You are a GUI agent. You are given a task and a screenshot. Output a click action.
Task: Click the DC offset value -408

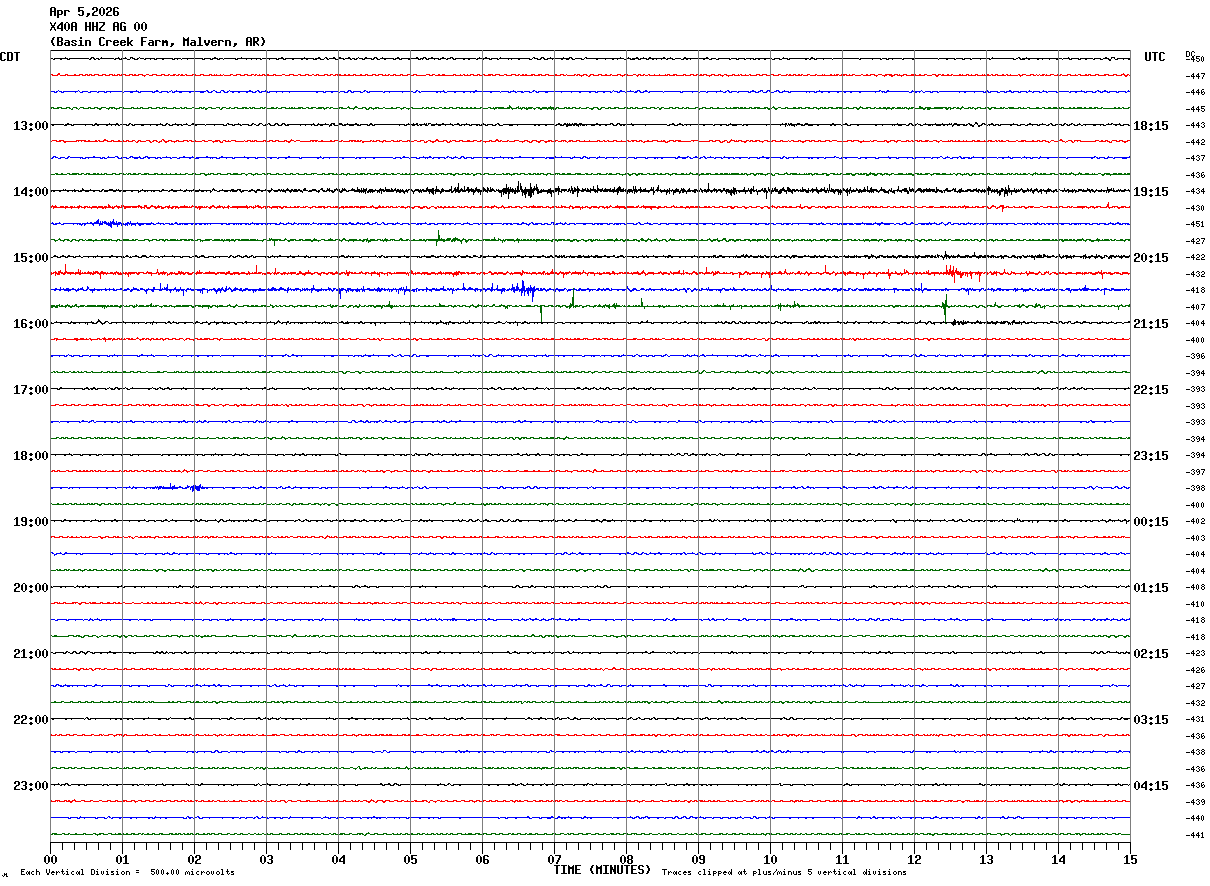point(1196,587)
